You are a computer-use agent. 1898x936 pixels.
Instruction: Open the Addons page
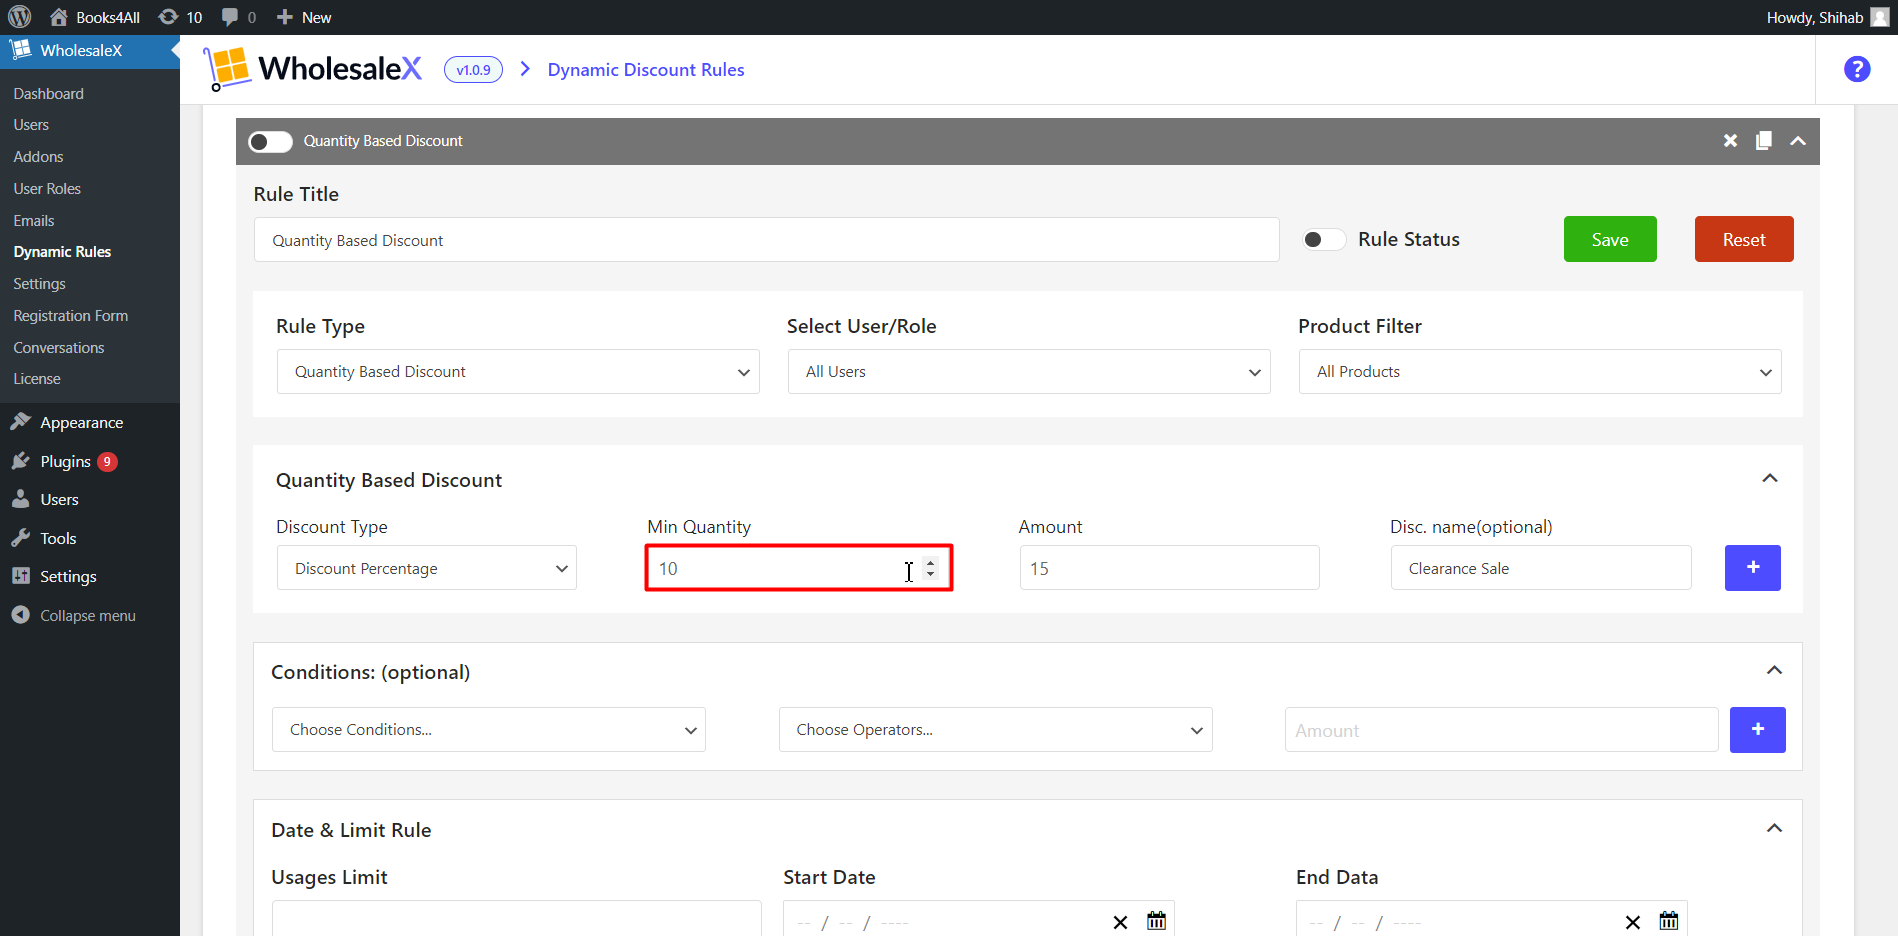click(38, 157)
